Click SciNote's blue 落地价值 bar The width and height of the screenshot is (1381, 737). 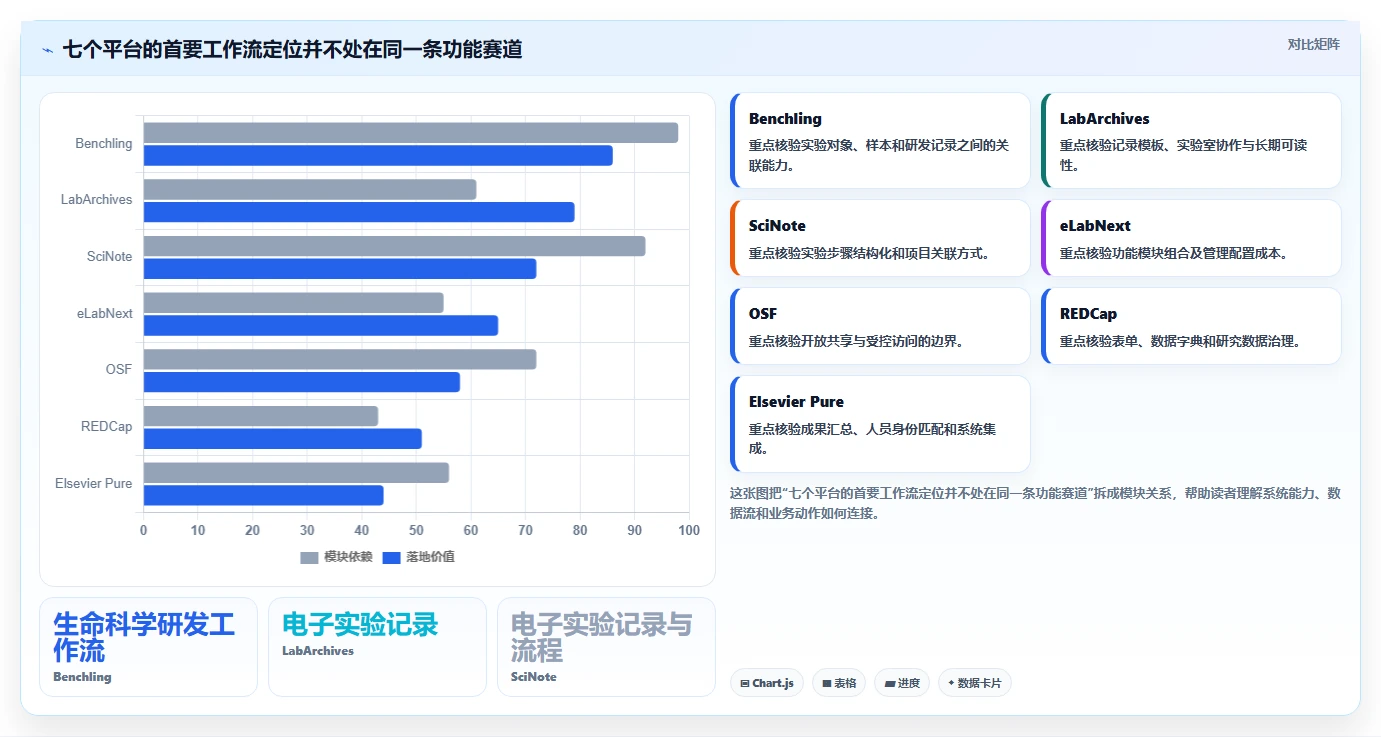(x=340, y=269)
